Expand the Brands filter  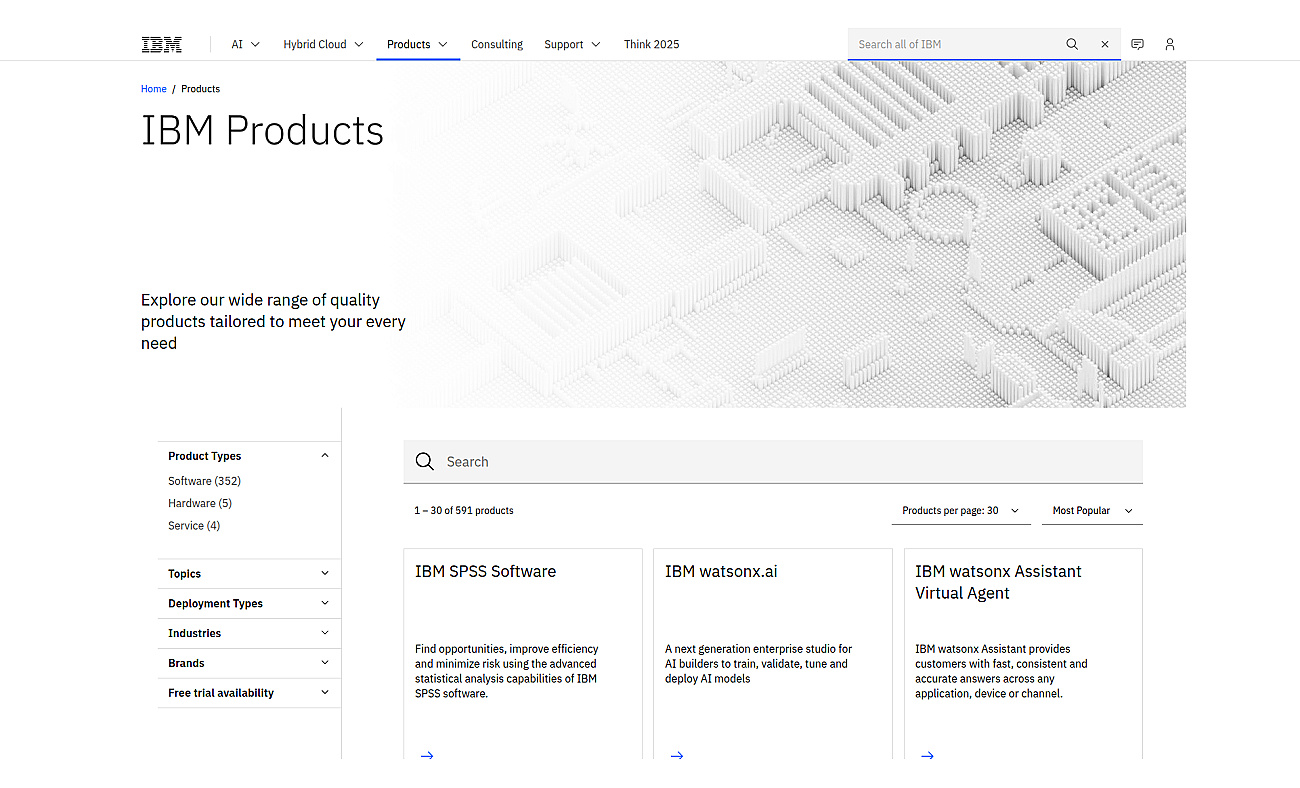(249, 663)
